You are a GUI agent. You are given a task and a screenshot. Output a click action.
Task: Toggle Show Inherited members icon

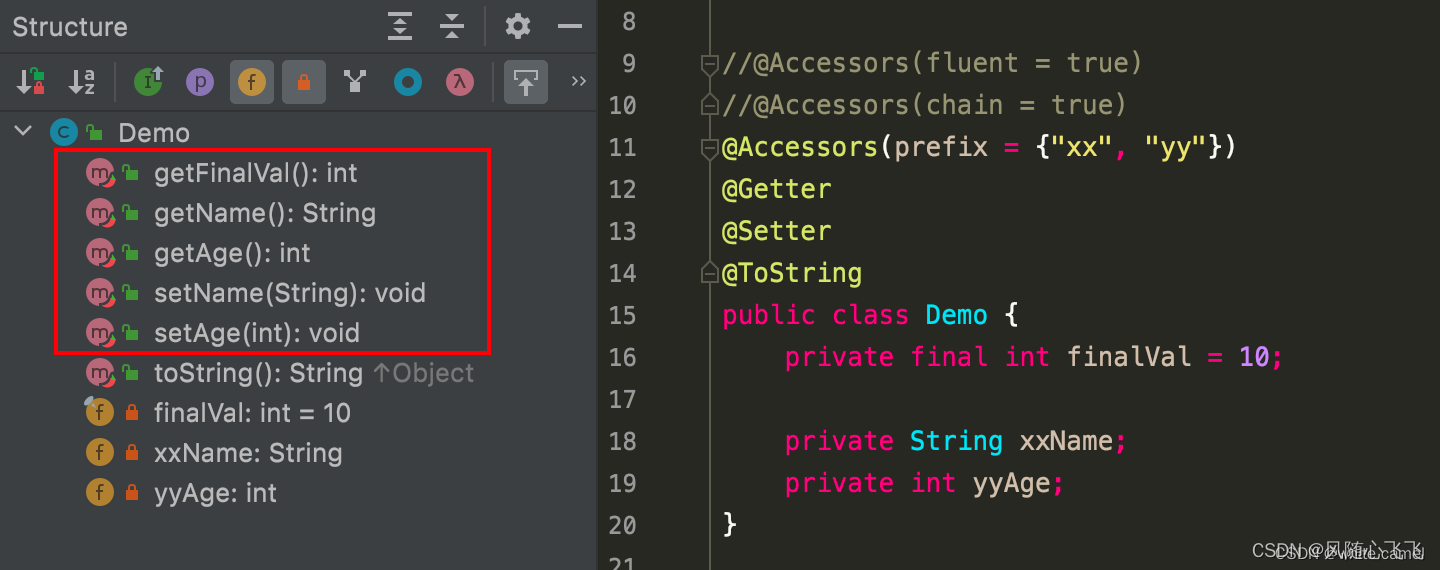[x=148, y=82]
